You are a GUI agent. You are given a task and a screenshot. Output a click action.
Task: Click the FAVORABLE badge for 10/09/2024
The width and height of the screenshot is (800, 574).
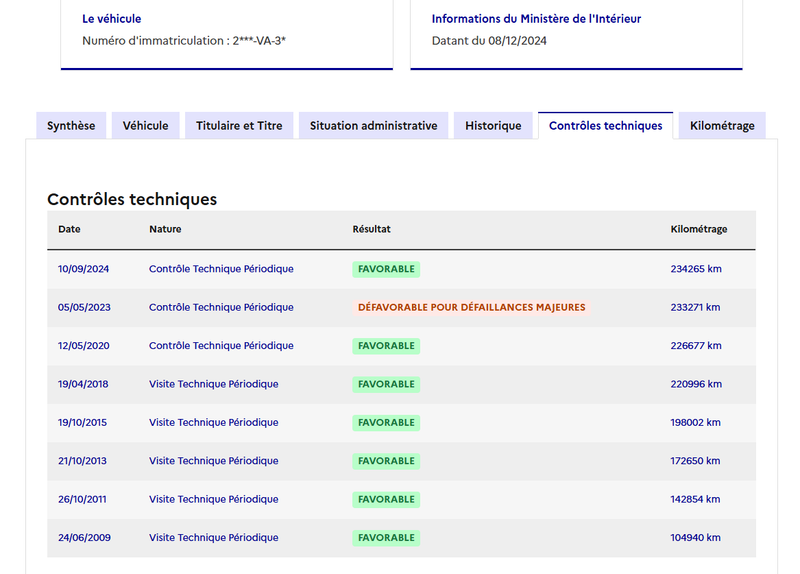(386, 269)
